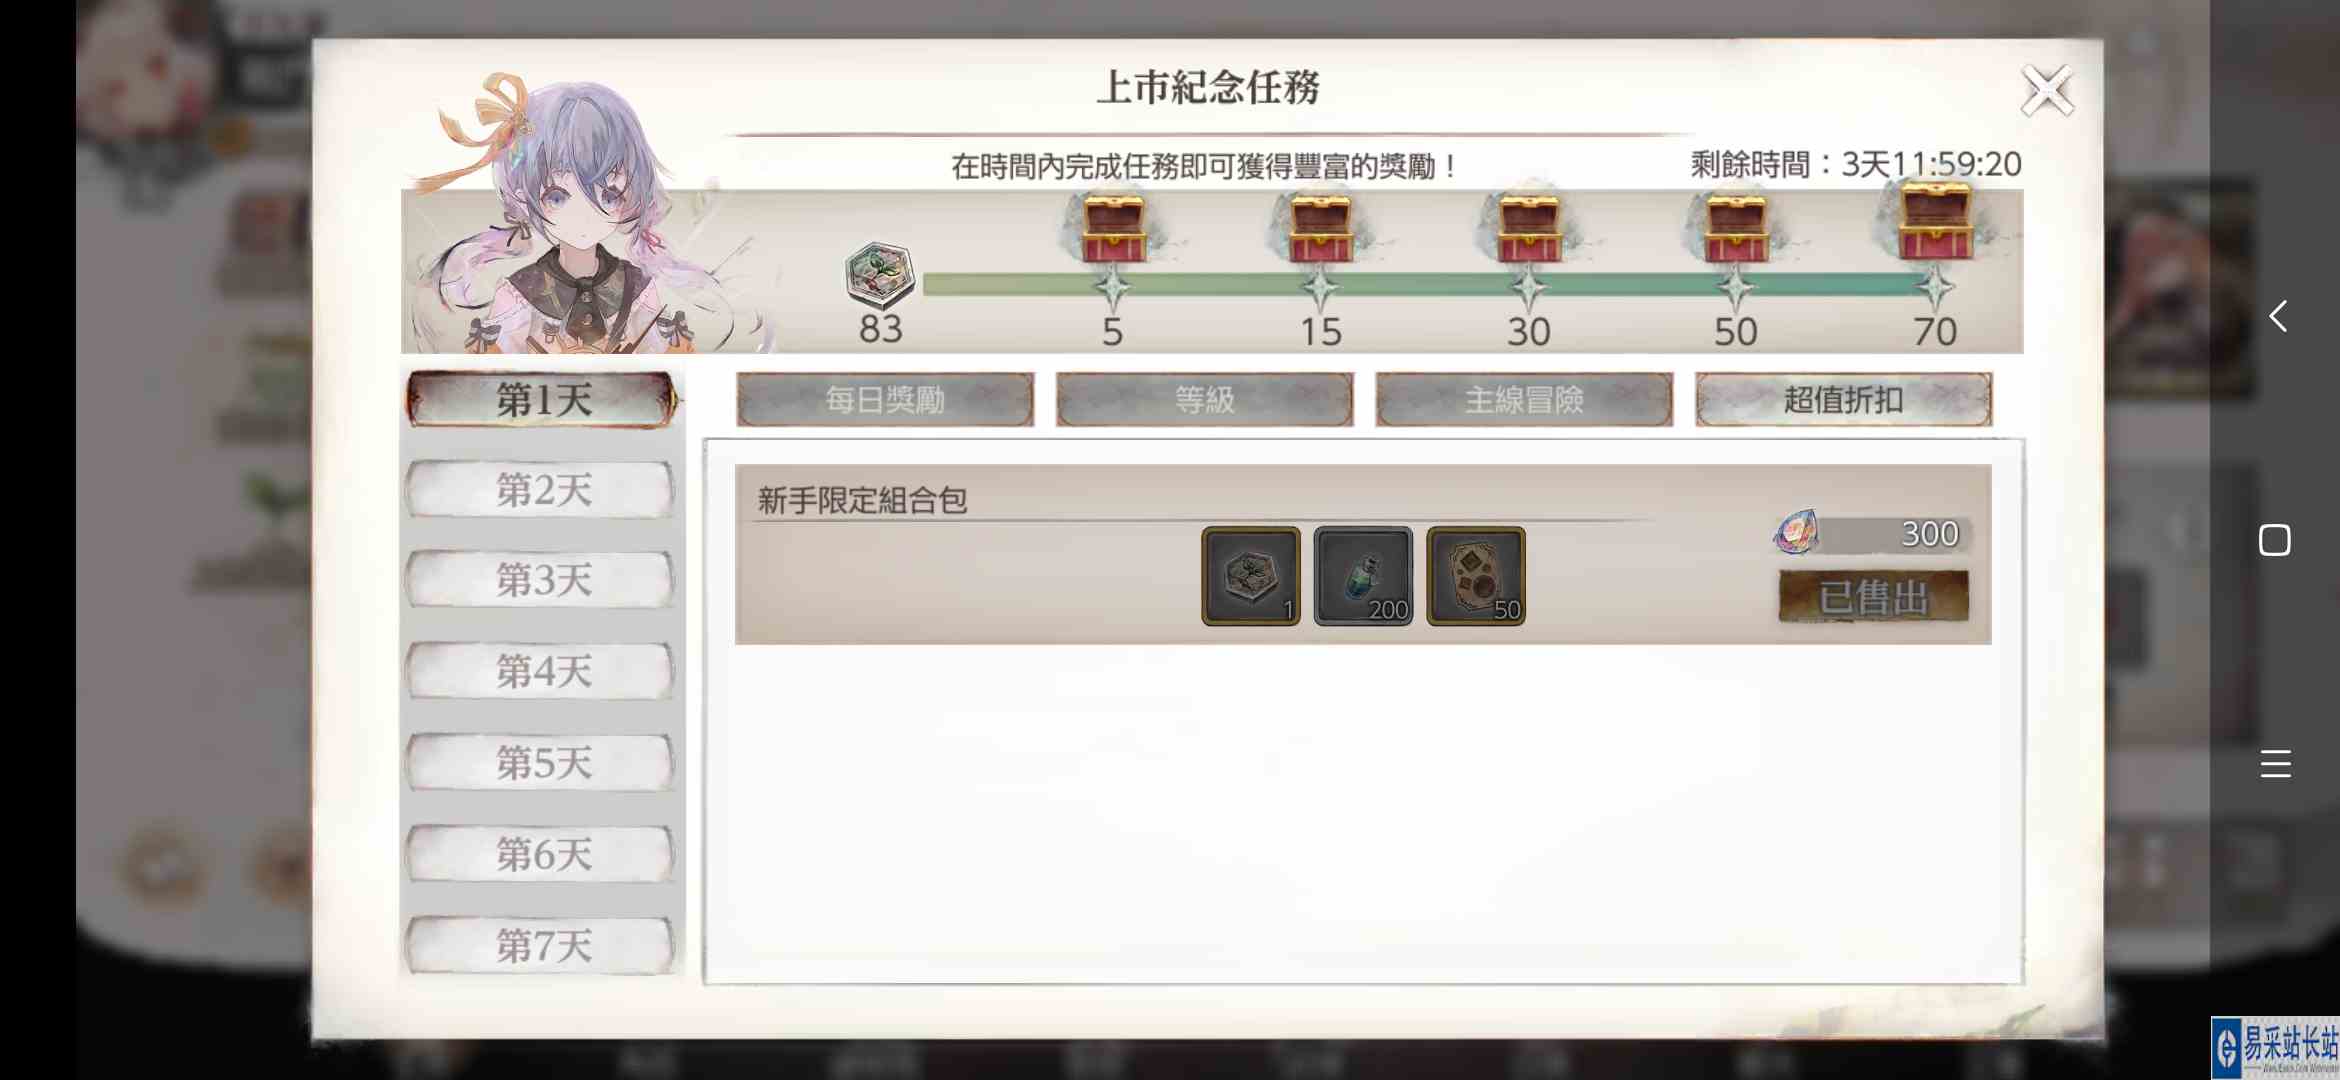Open the 每日獎勵 category tab
Image resolution: width=2340 pixels, height=1080 pixels.
(885, 400)
